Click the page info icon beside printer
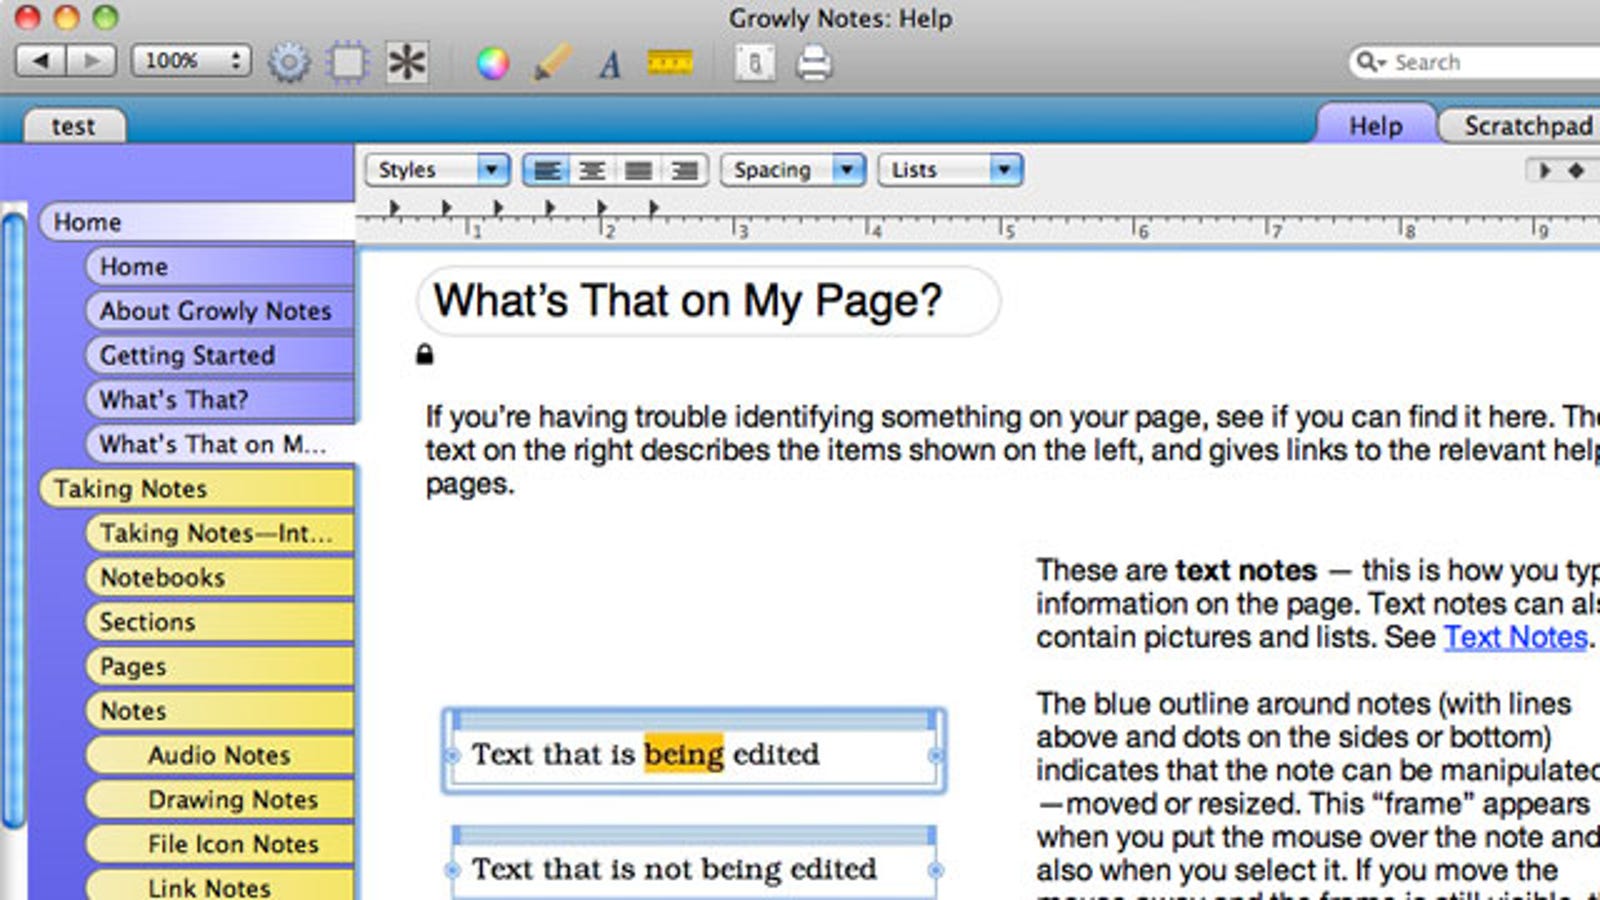Image resolution: width=1600 pixels, height=900 pixels. click(755, 63)
